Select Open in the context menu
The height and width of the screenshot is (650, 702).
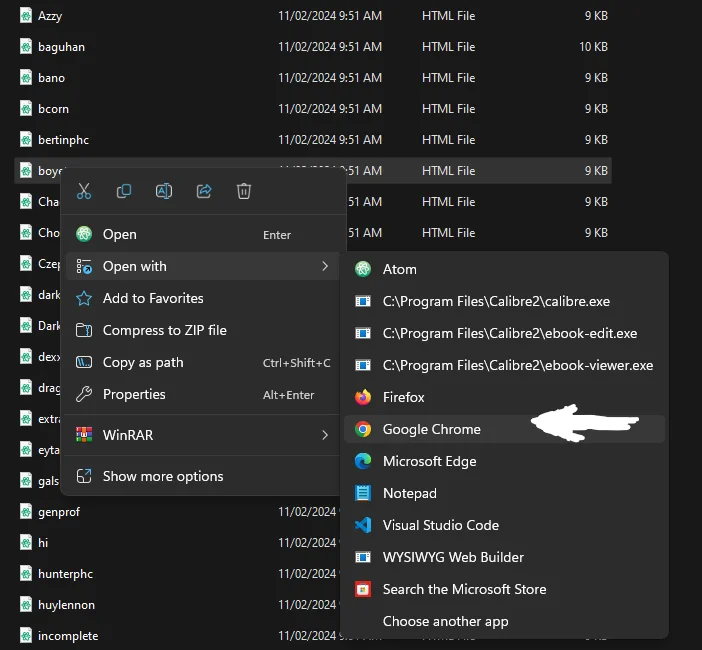pyautogui.click(x=202, y=234)
